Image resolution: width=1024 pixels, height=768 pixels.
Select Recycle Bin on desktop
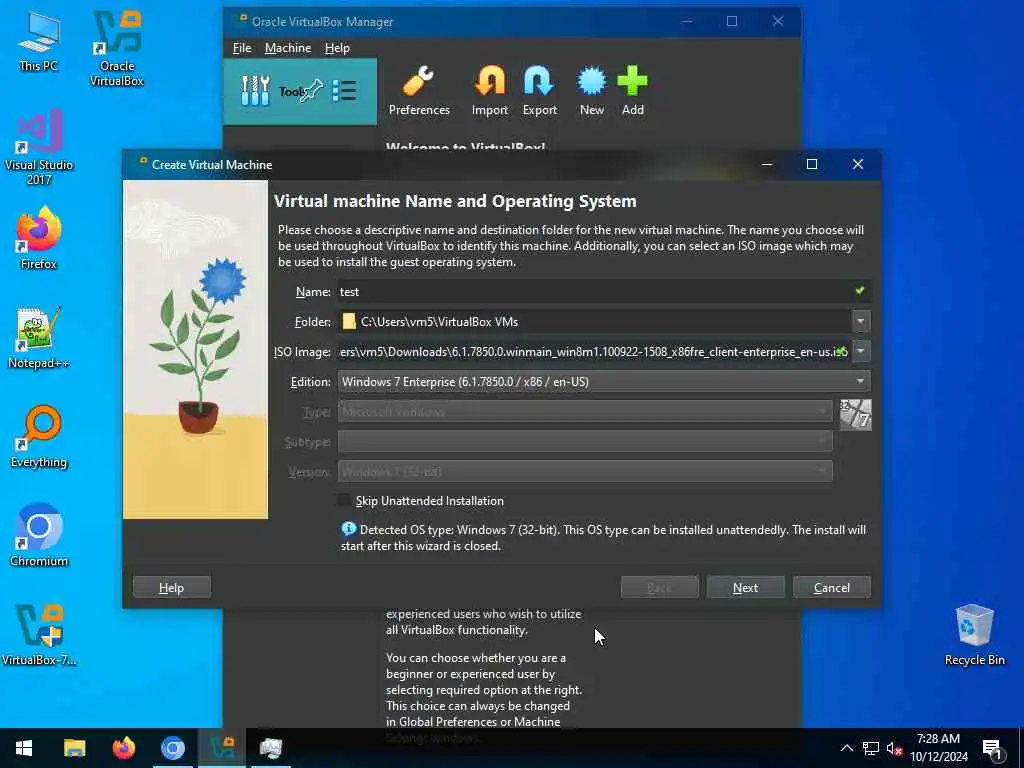click(x=974, y=635)
